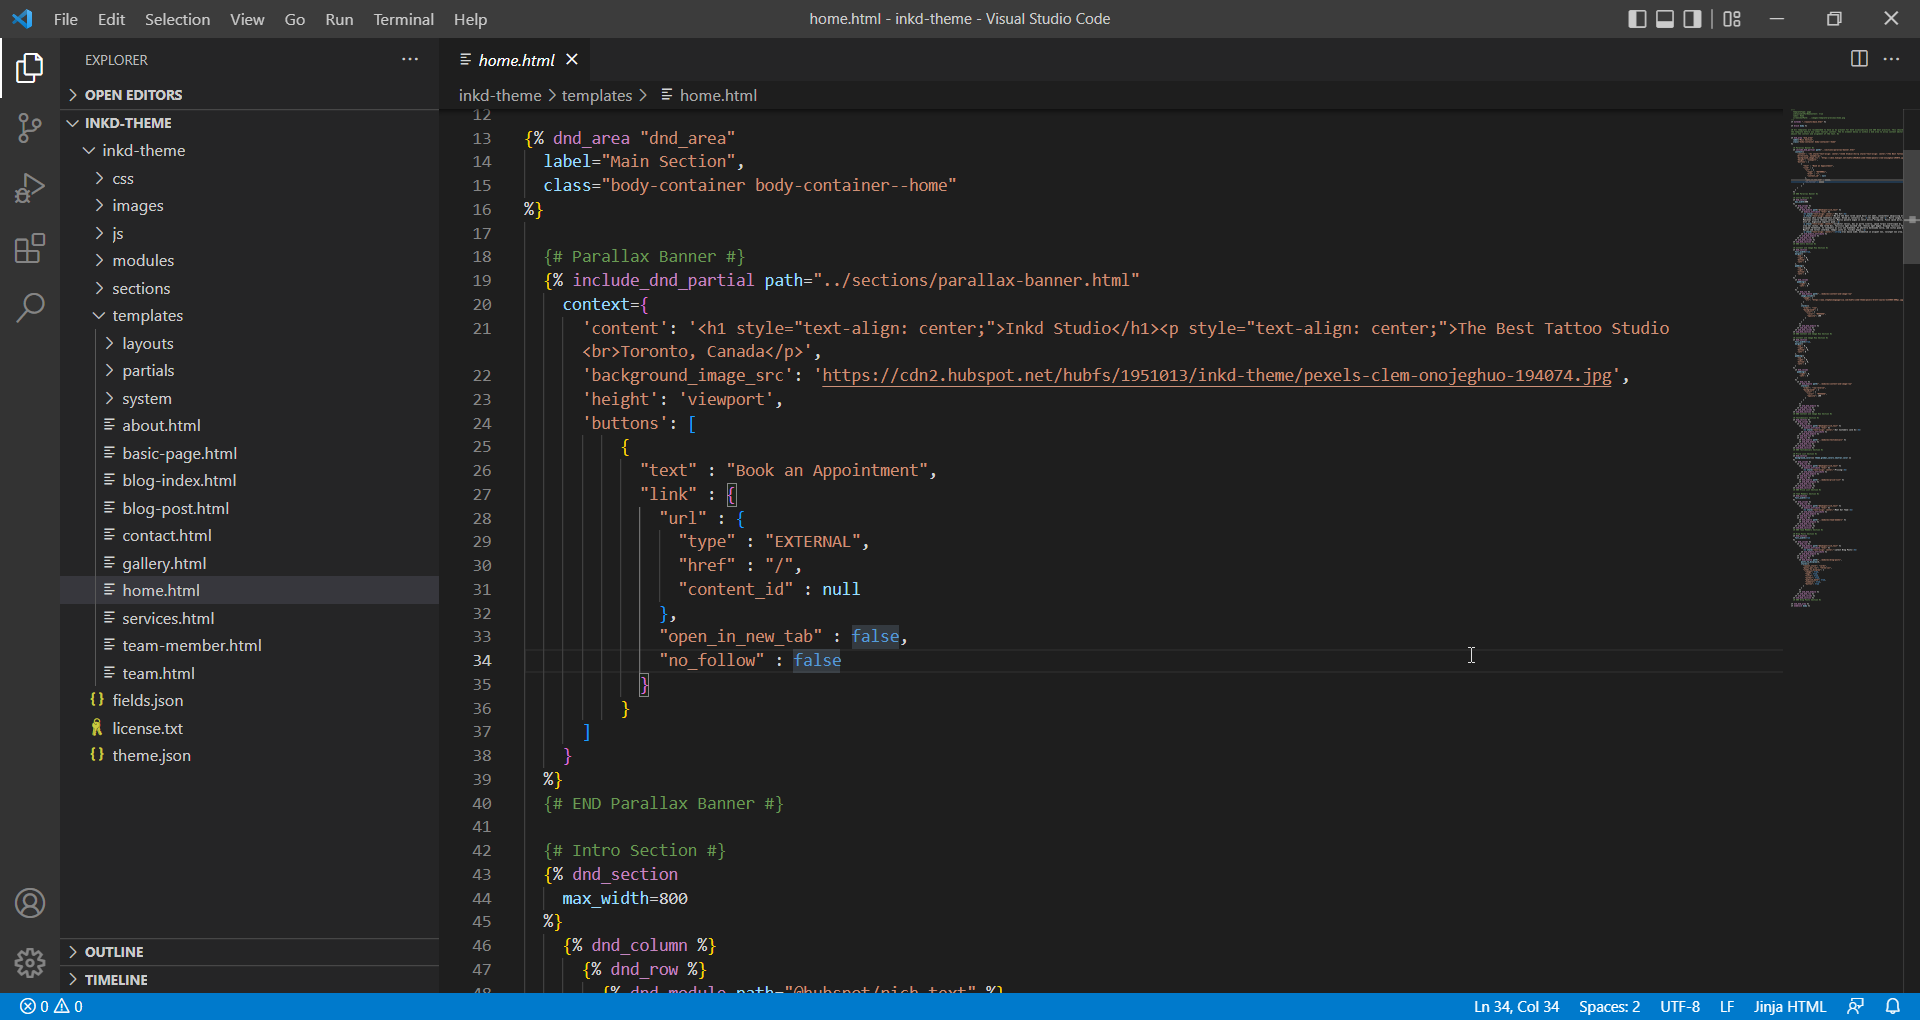
Task: Click the hubspot image URL link
Action: tap(1217, 375)
